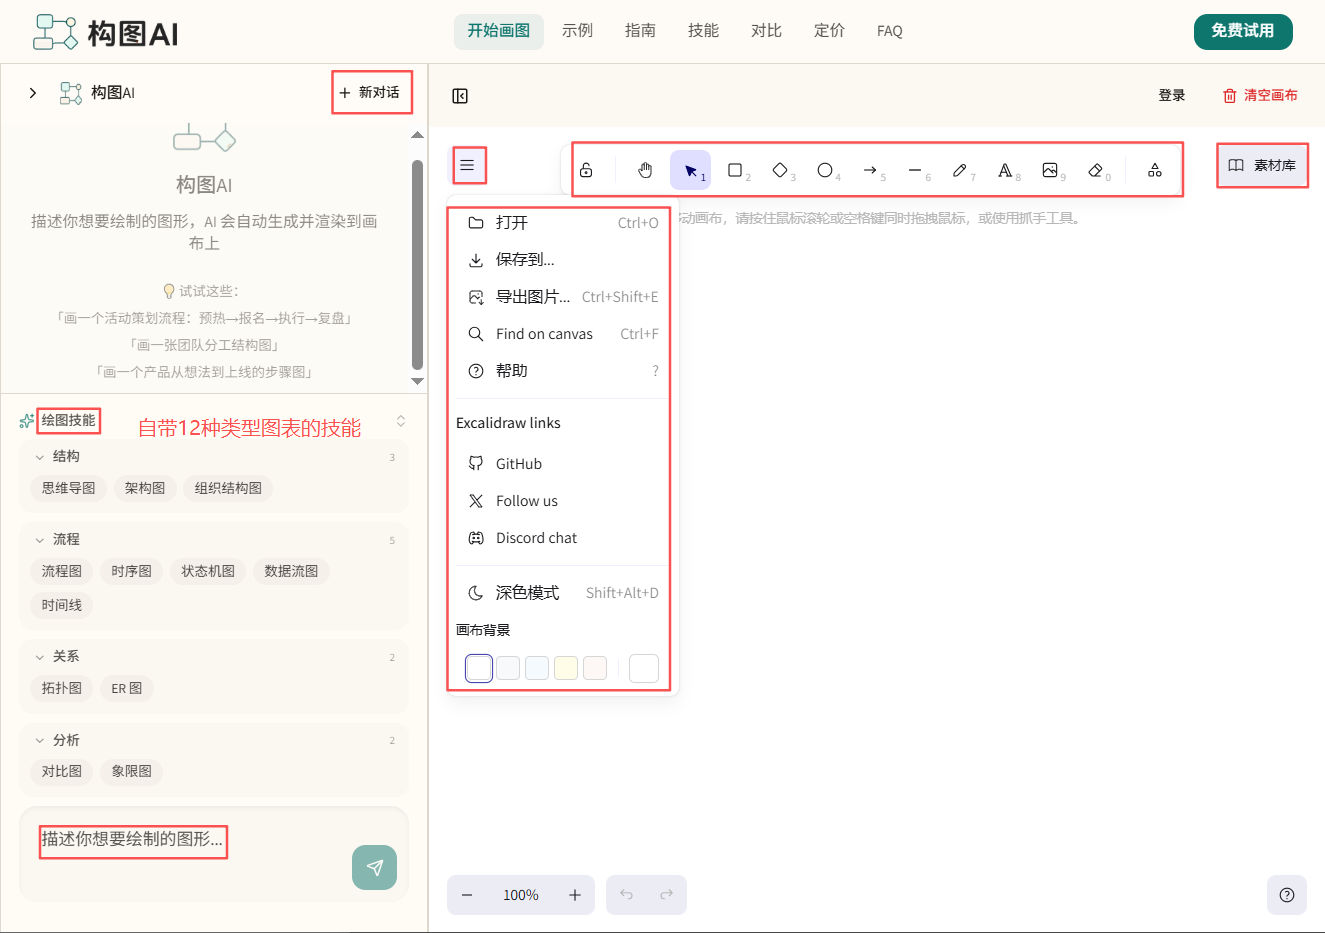The height and width of the screenshot is (933, 1325).
Task: Collapse the 分析 skill group
Action: pos(40,741)
